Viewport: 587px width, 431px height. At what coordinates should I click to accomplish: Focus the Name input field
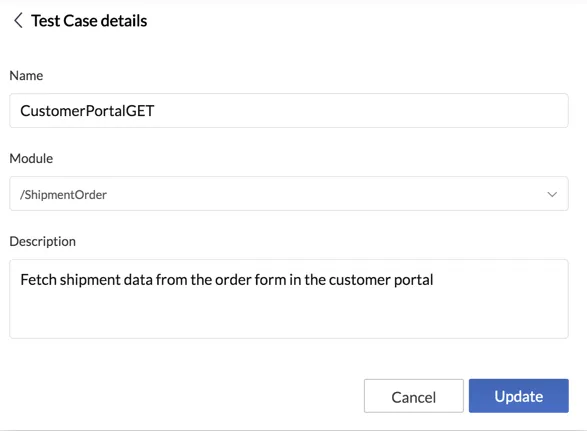click(289, 110)
